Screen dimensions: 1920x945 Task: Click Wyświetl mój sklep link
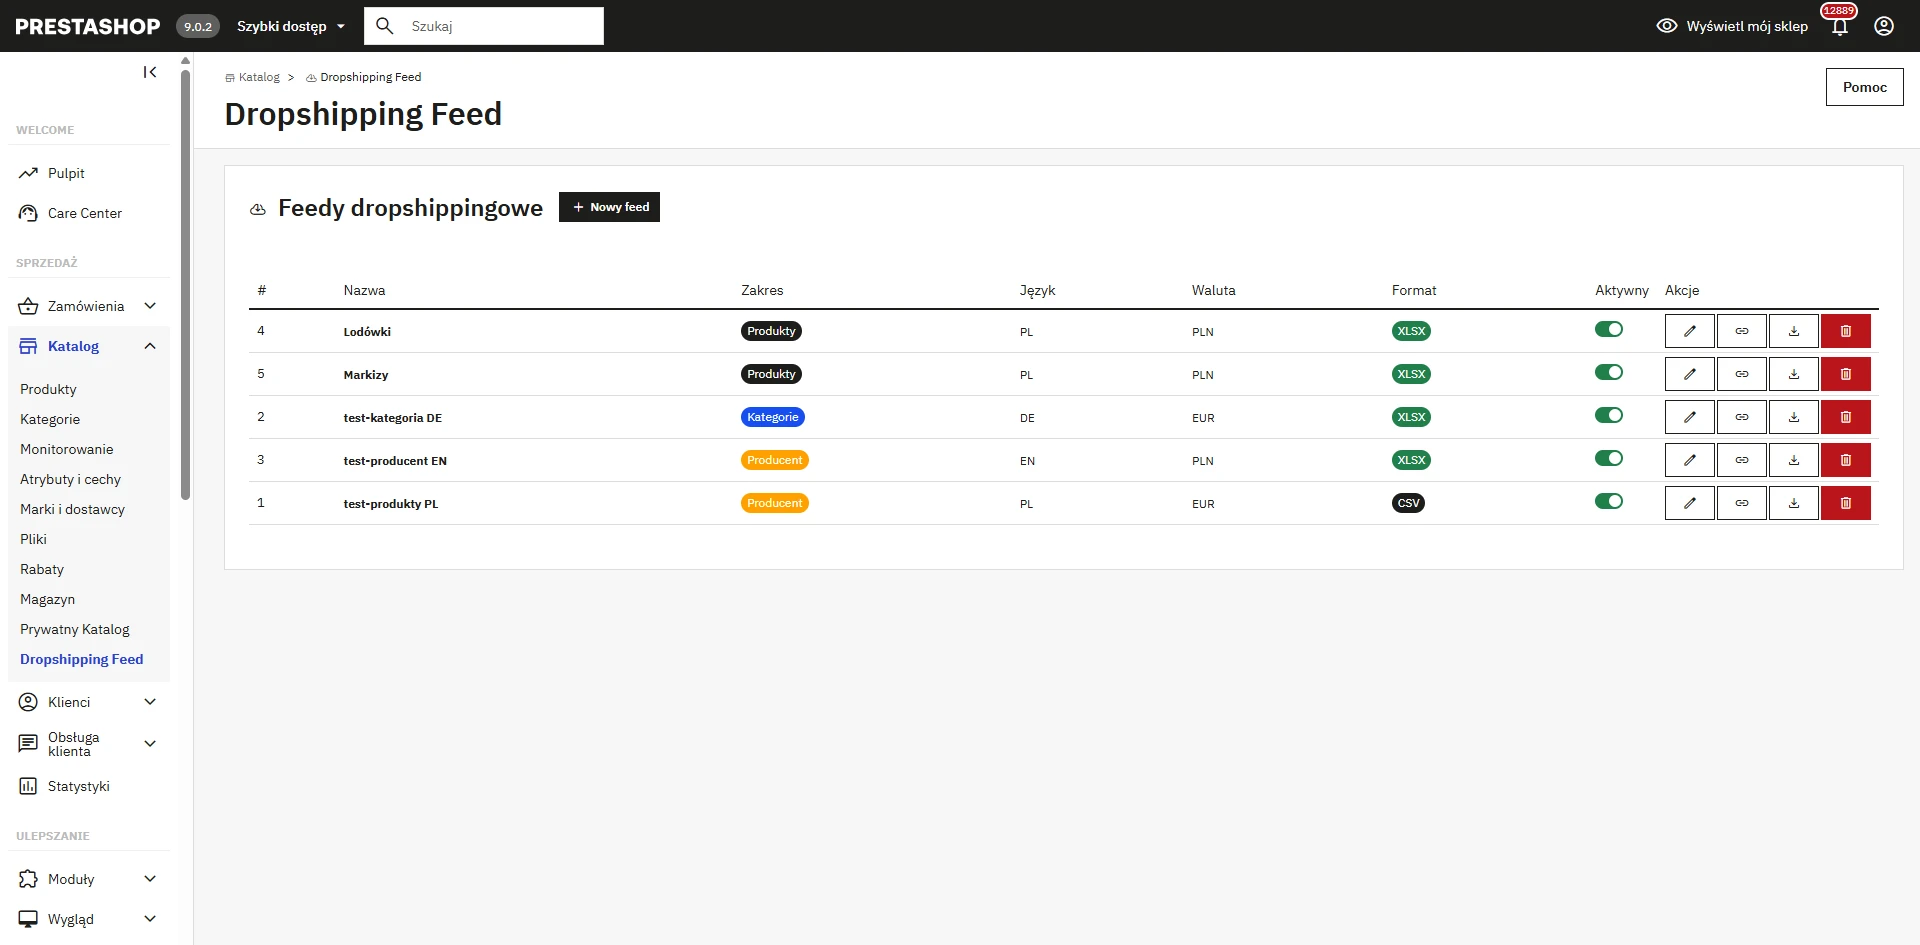[1733, 26]
